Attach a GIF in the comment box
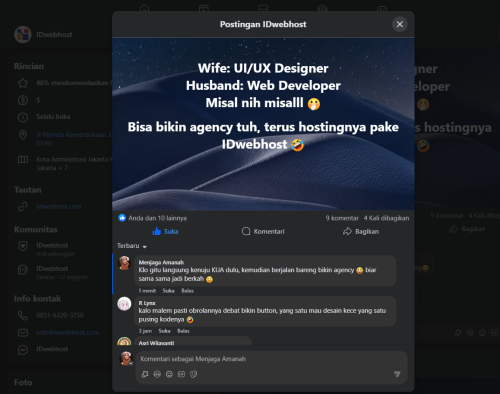The image size is (500, 394). 181,374
